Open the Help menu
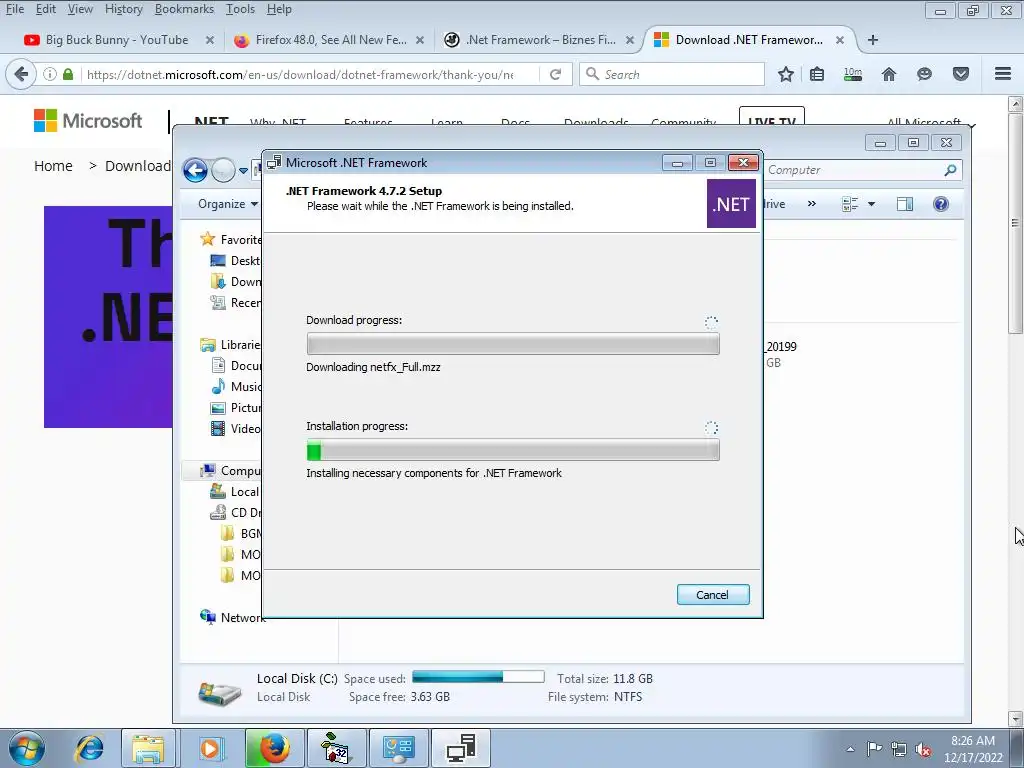Screen dimensions: 1024x768 pos(279,9)
